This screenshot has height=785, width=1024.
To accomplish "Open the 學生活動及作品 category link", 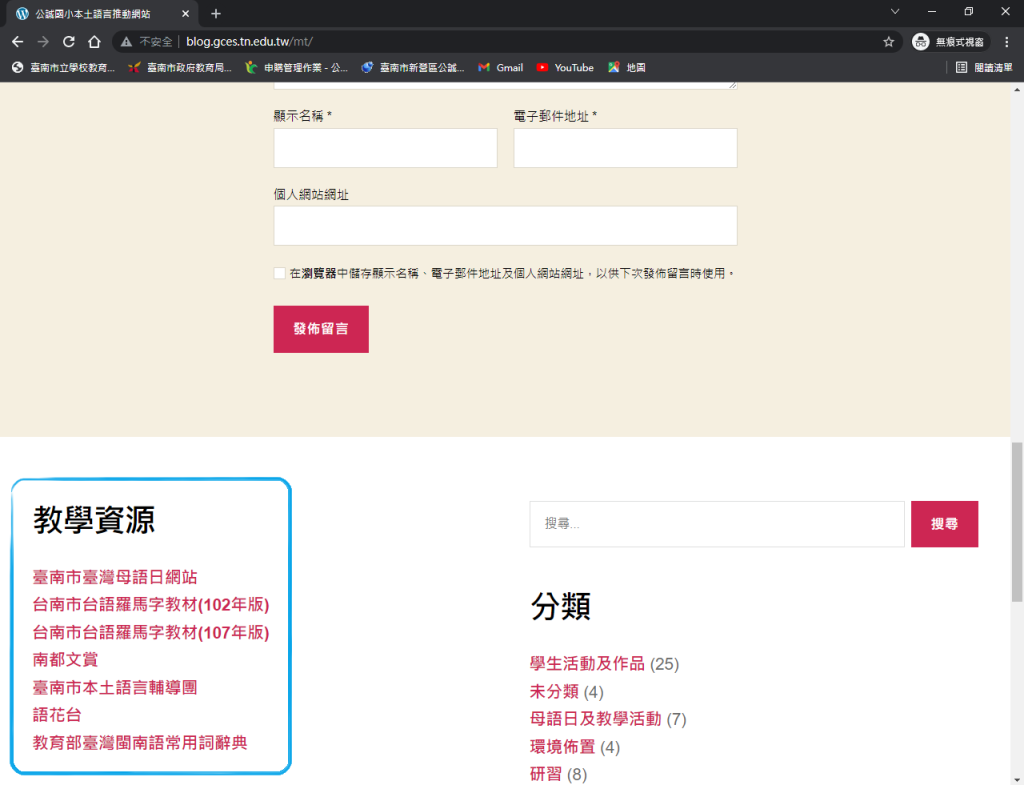I will 588,664.
